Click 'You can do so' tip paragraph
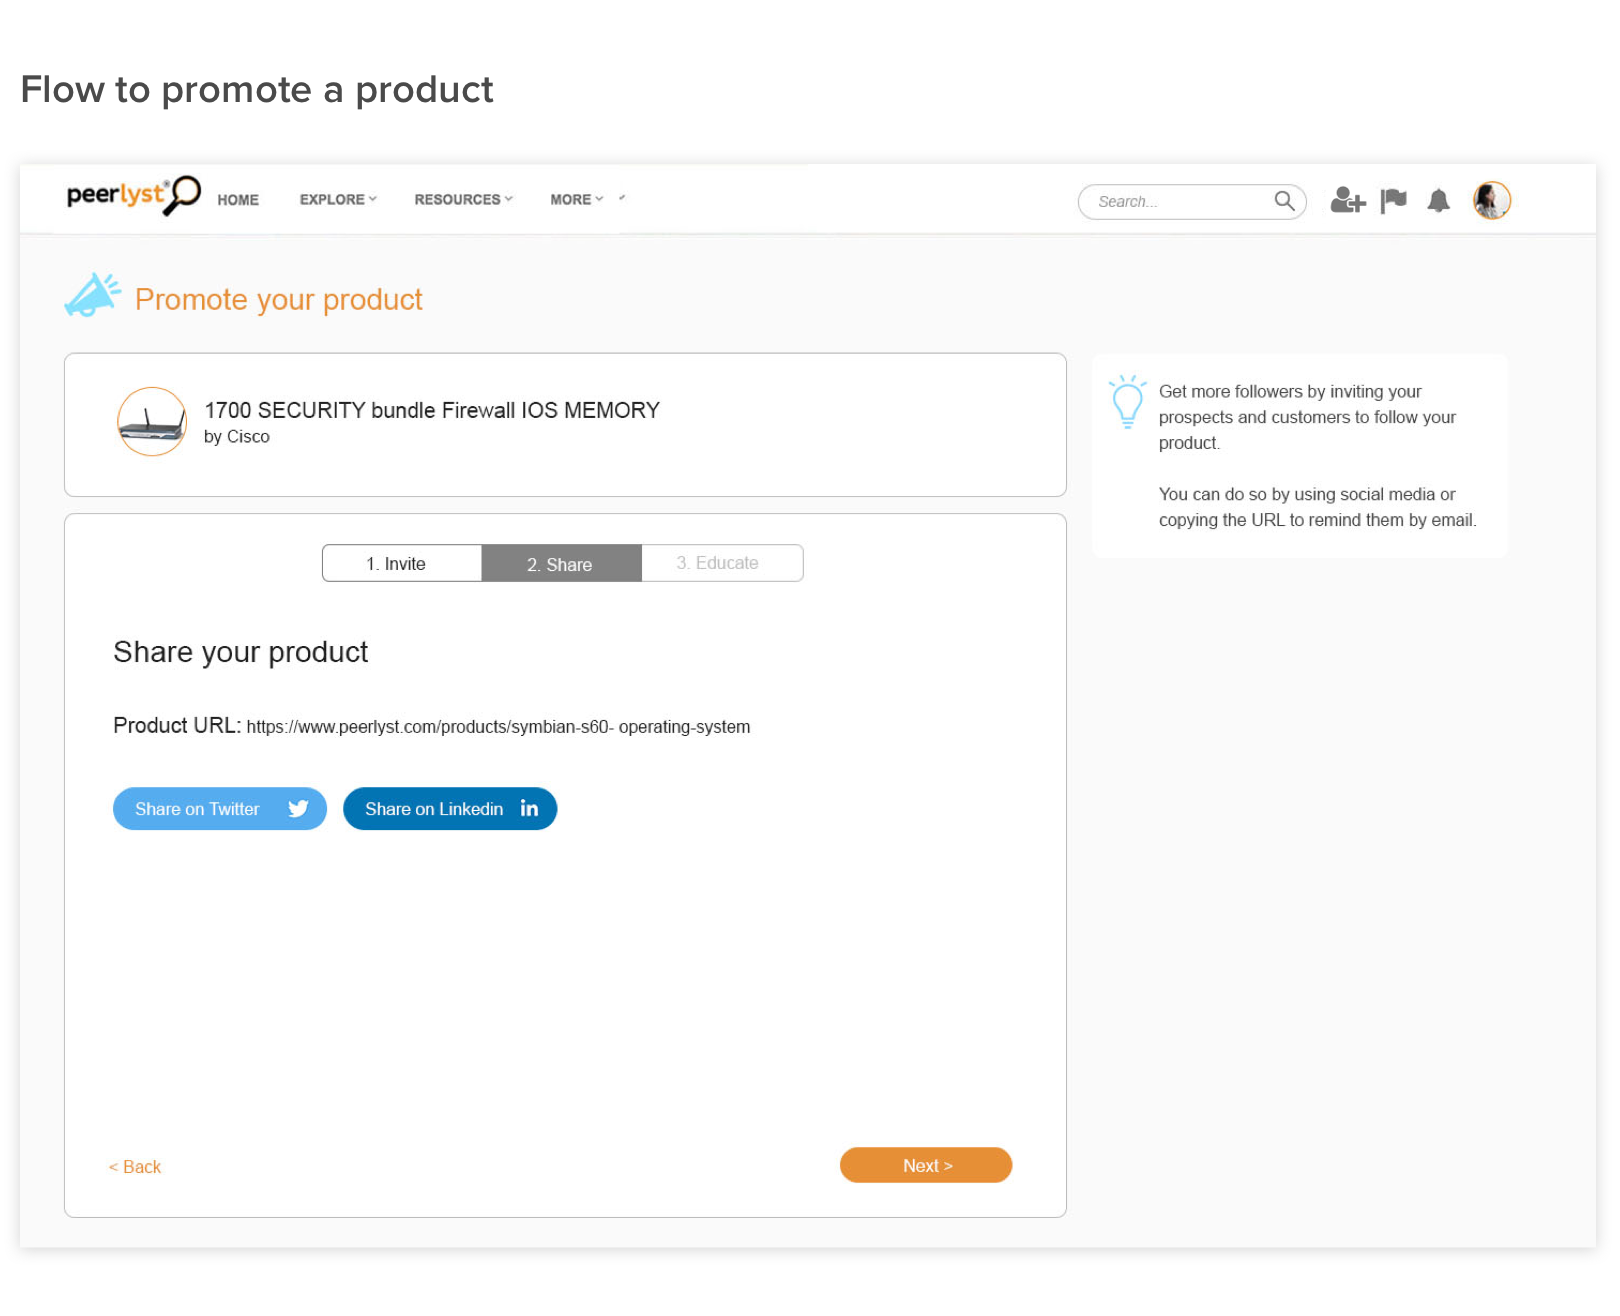Image resolution: width=1620 pixels, height=1316 pixels. 1317,507
